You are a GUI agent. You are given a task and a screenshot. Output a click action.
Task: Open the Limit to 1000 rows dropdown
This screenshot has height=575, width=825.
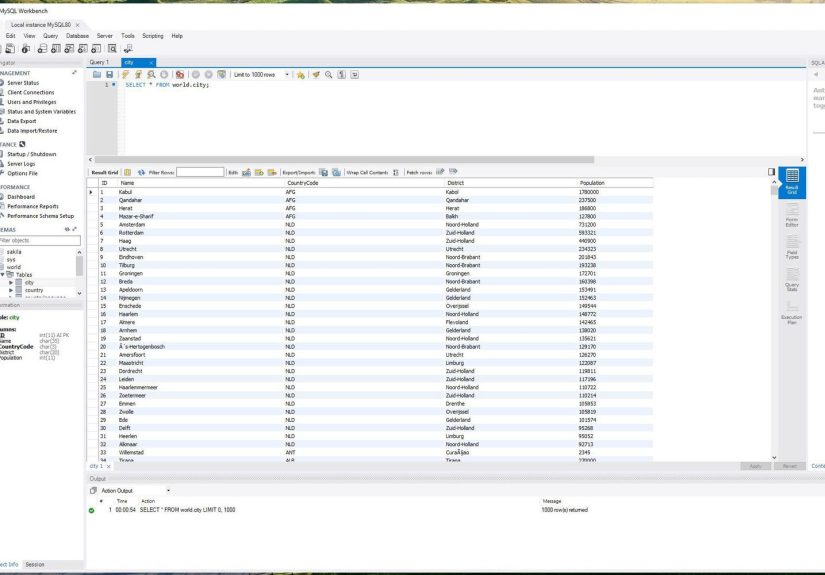point(261,75)
